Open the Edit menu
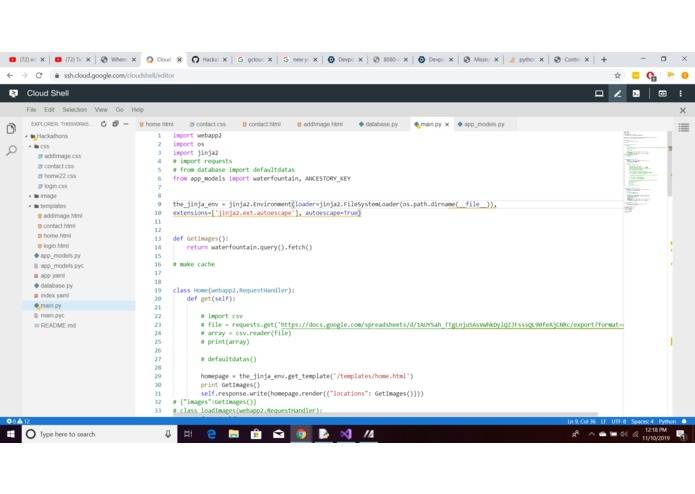The image size is (695, 494). [49, 110]
